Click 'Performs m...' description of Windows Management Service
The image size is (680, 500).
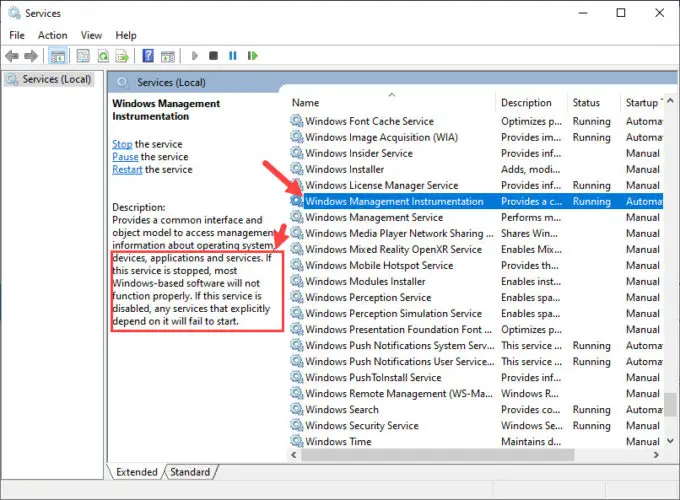click(x=531, y=217)
